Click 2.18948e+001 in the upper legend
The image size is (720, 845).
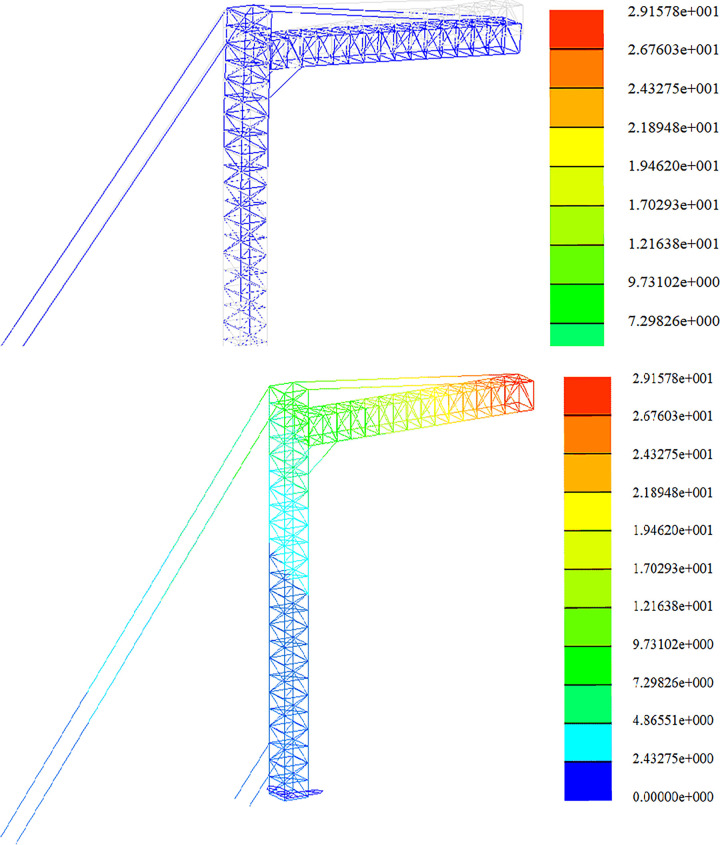(673, 128)
